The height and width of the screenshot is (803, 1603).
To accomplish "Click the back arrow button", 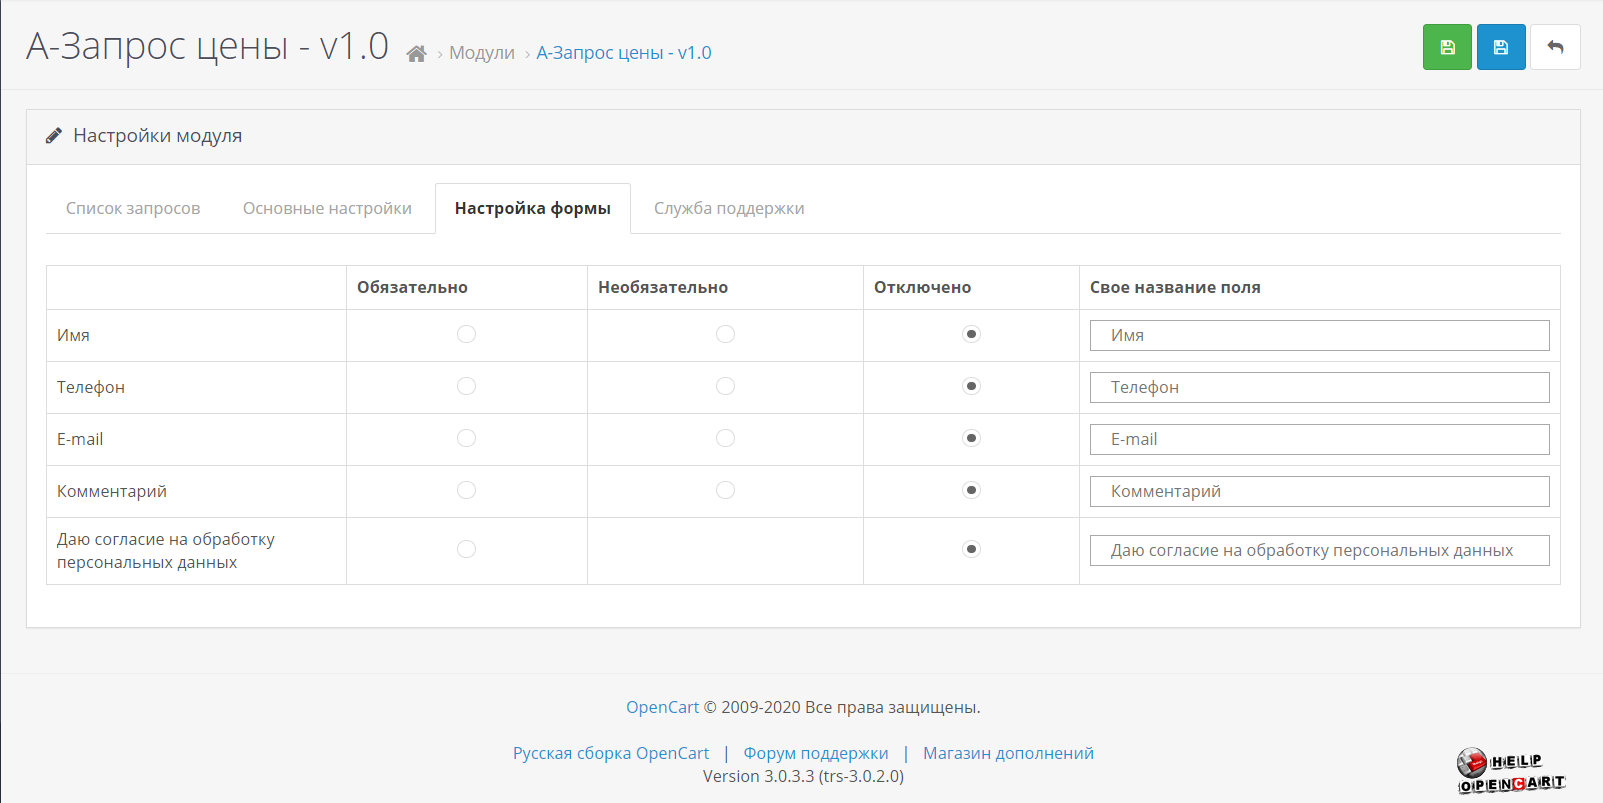I will tap(1555, 47).
